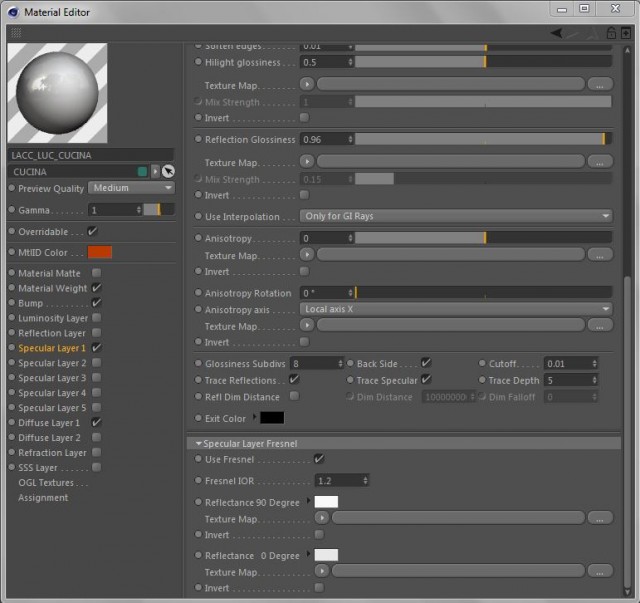Image resolution: width=640 pixels, height=603 pixels.
Task: Collapse the Specular Layer Fresnel section
Action: (x=198, y=443)
